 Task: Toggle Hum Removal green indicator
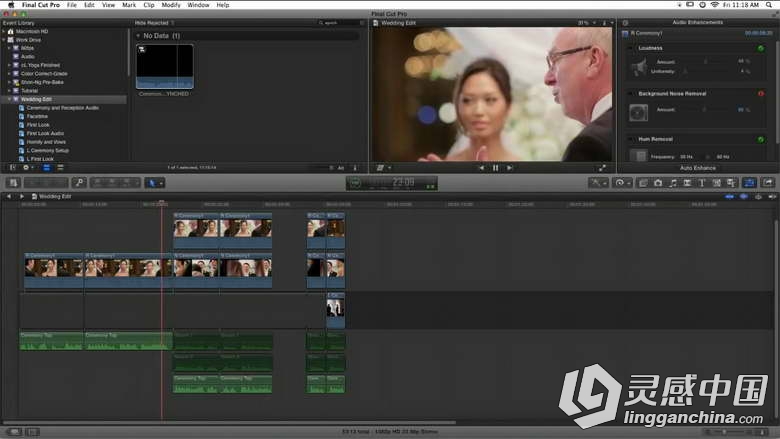pyautogui.click(x=761, y=140)
